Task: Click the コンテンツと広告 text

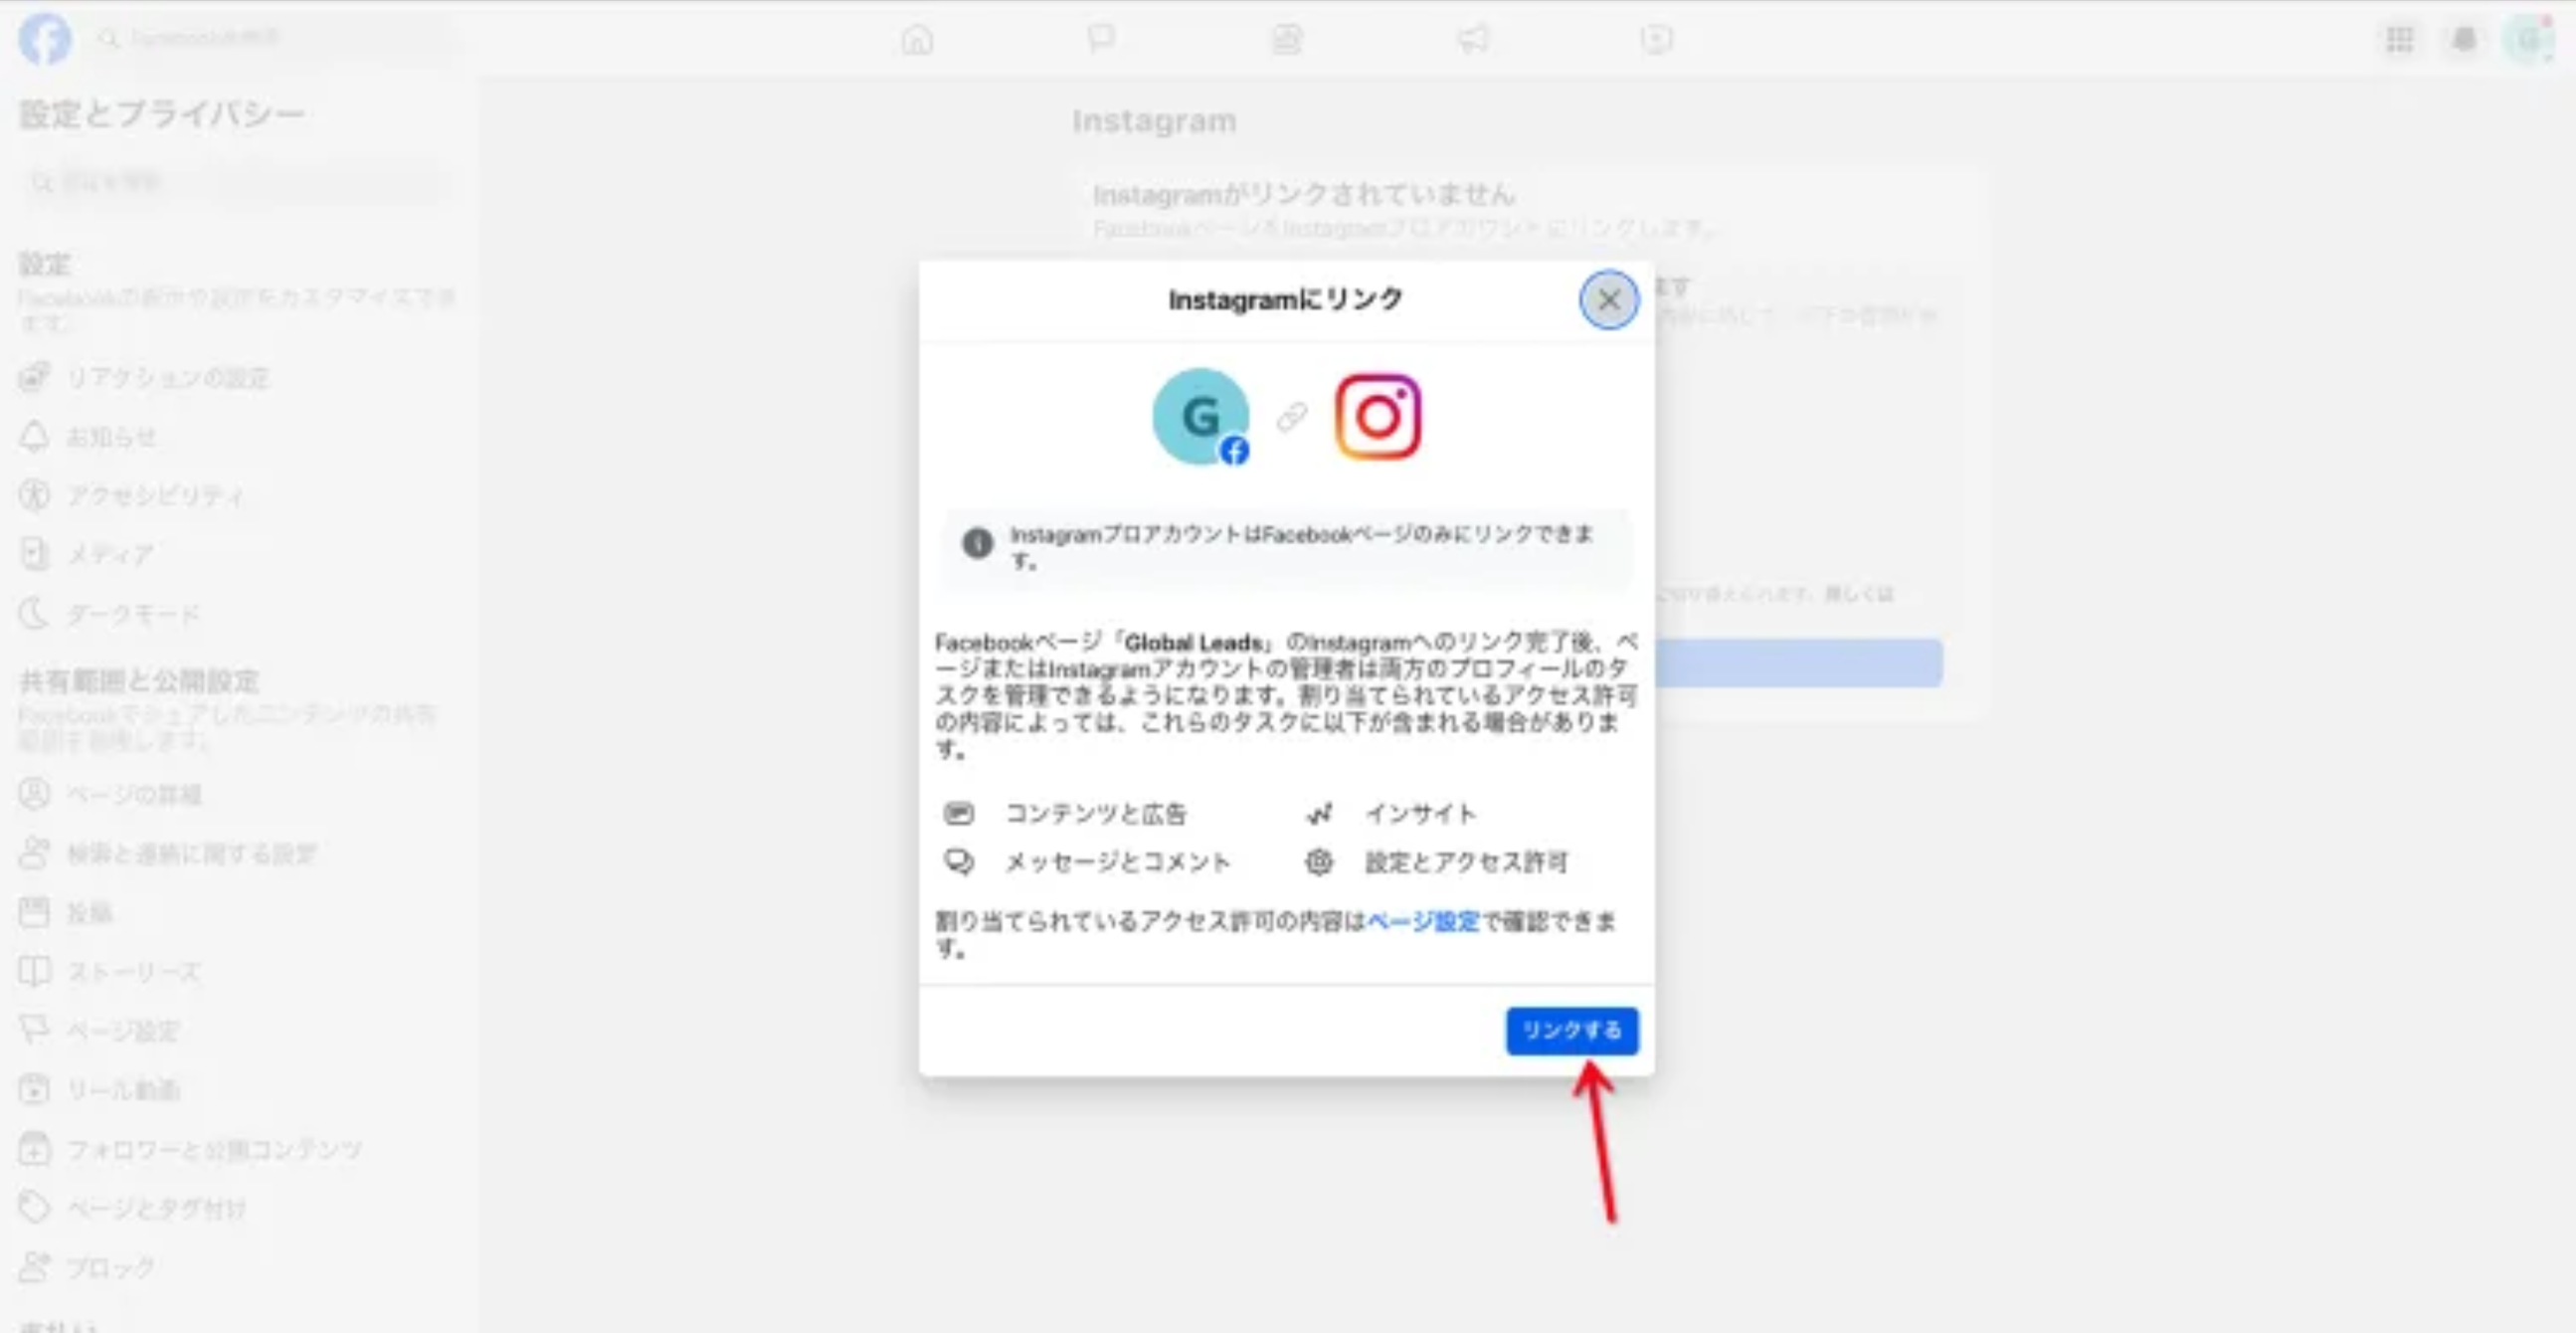Action: (x=1095, y=813)
